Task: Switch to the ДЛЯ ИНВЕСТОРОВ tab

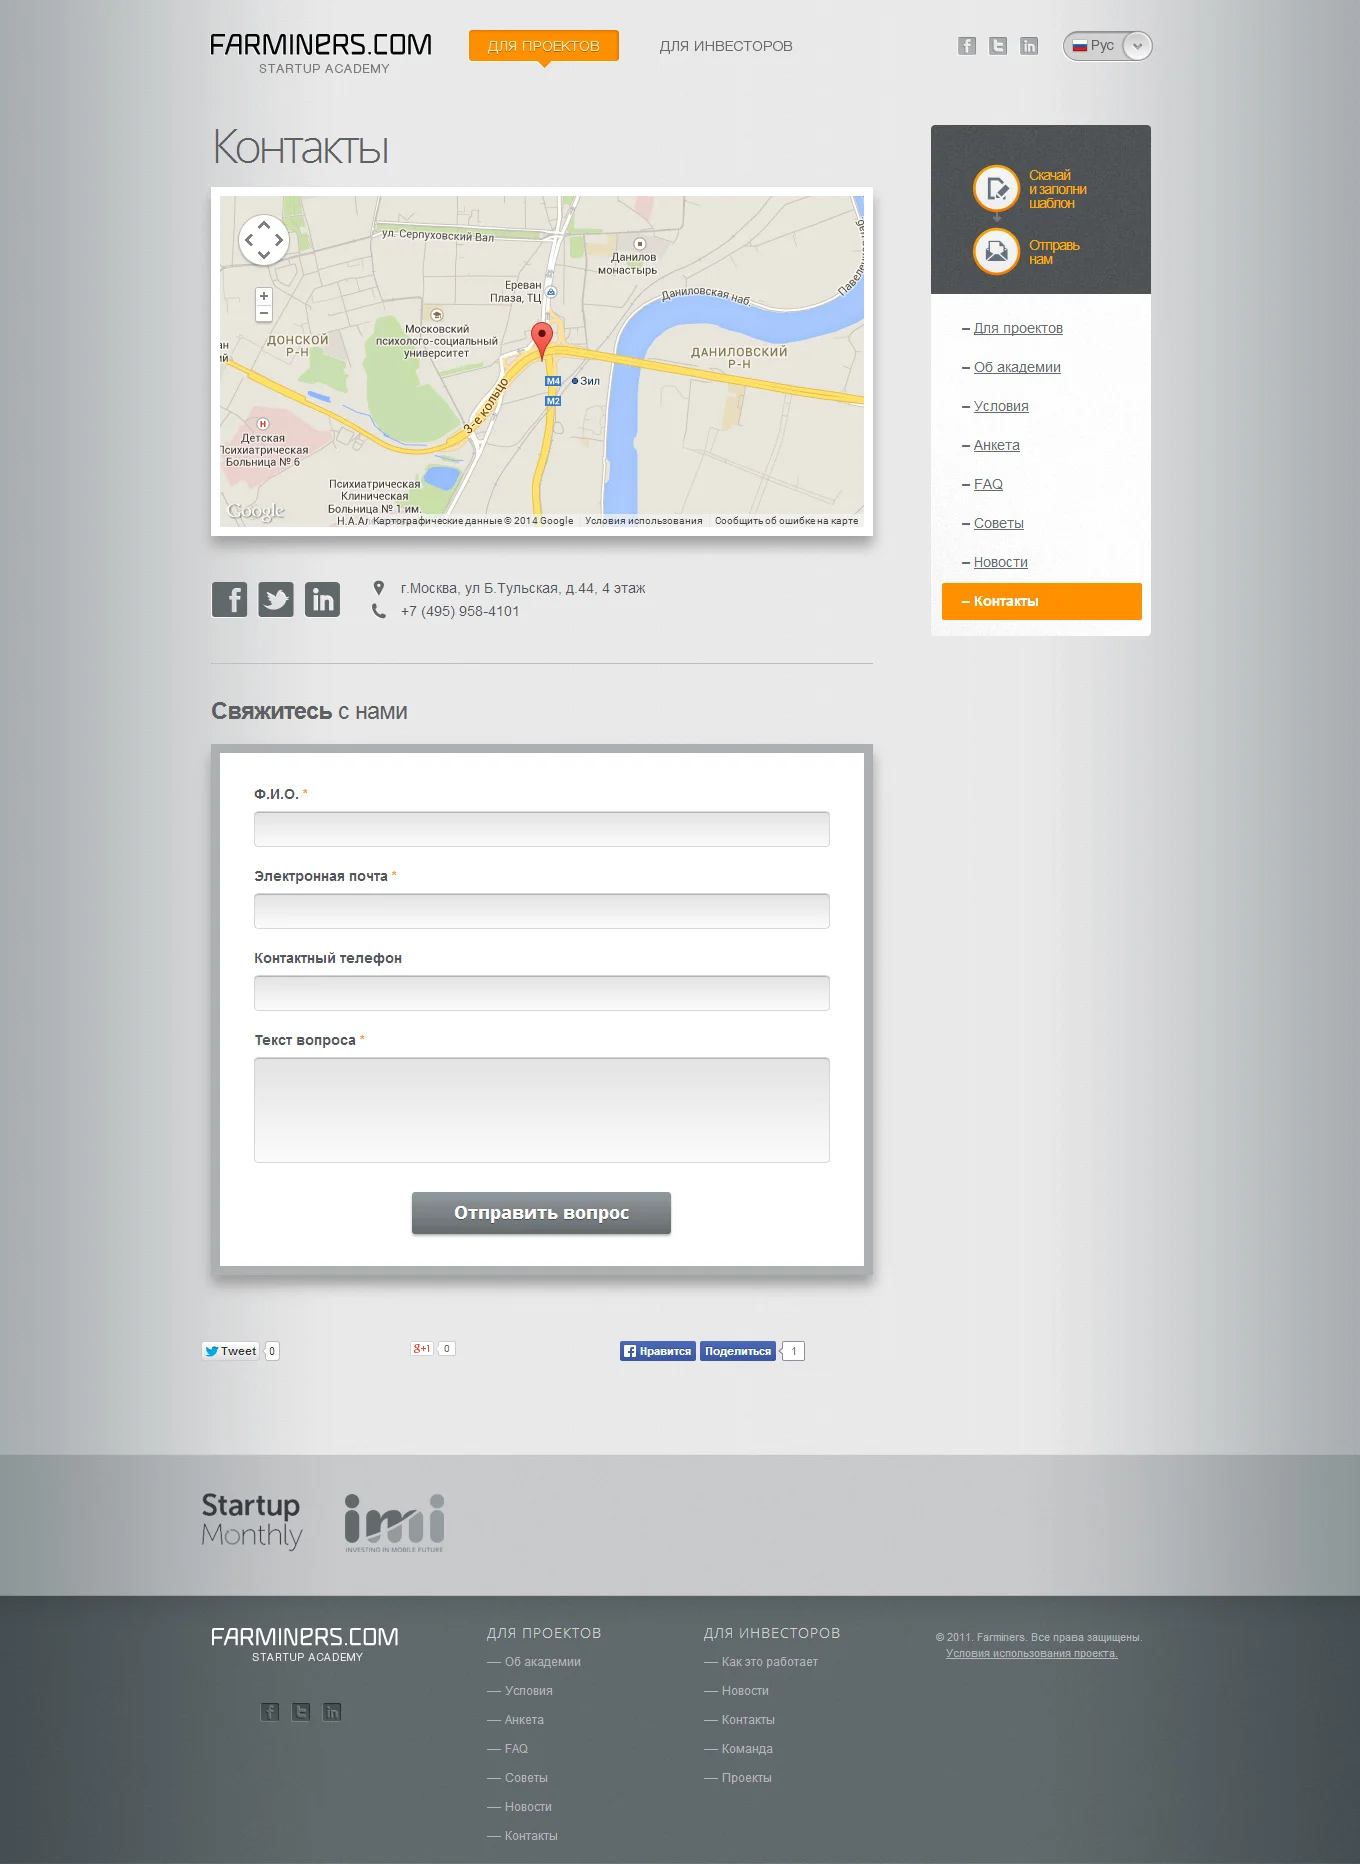Action: click(726, 46)
